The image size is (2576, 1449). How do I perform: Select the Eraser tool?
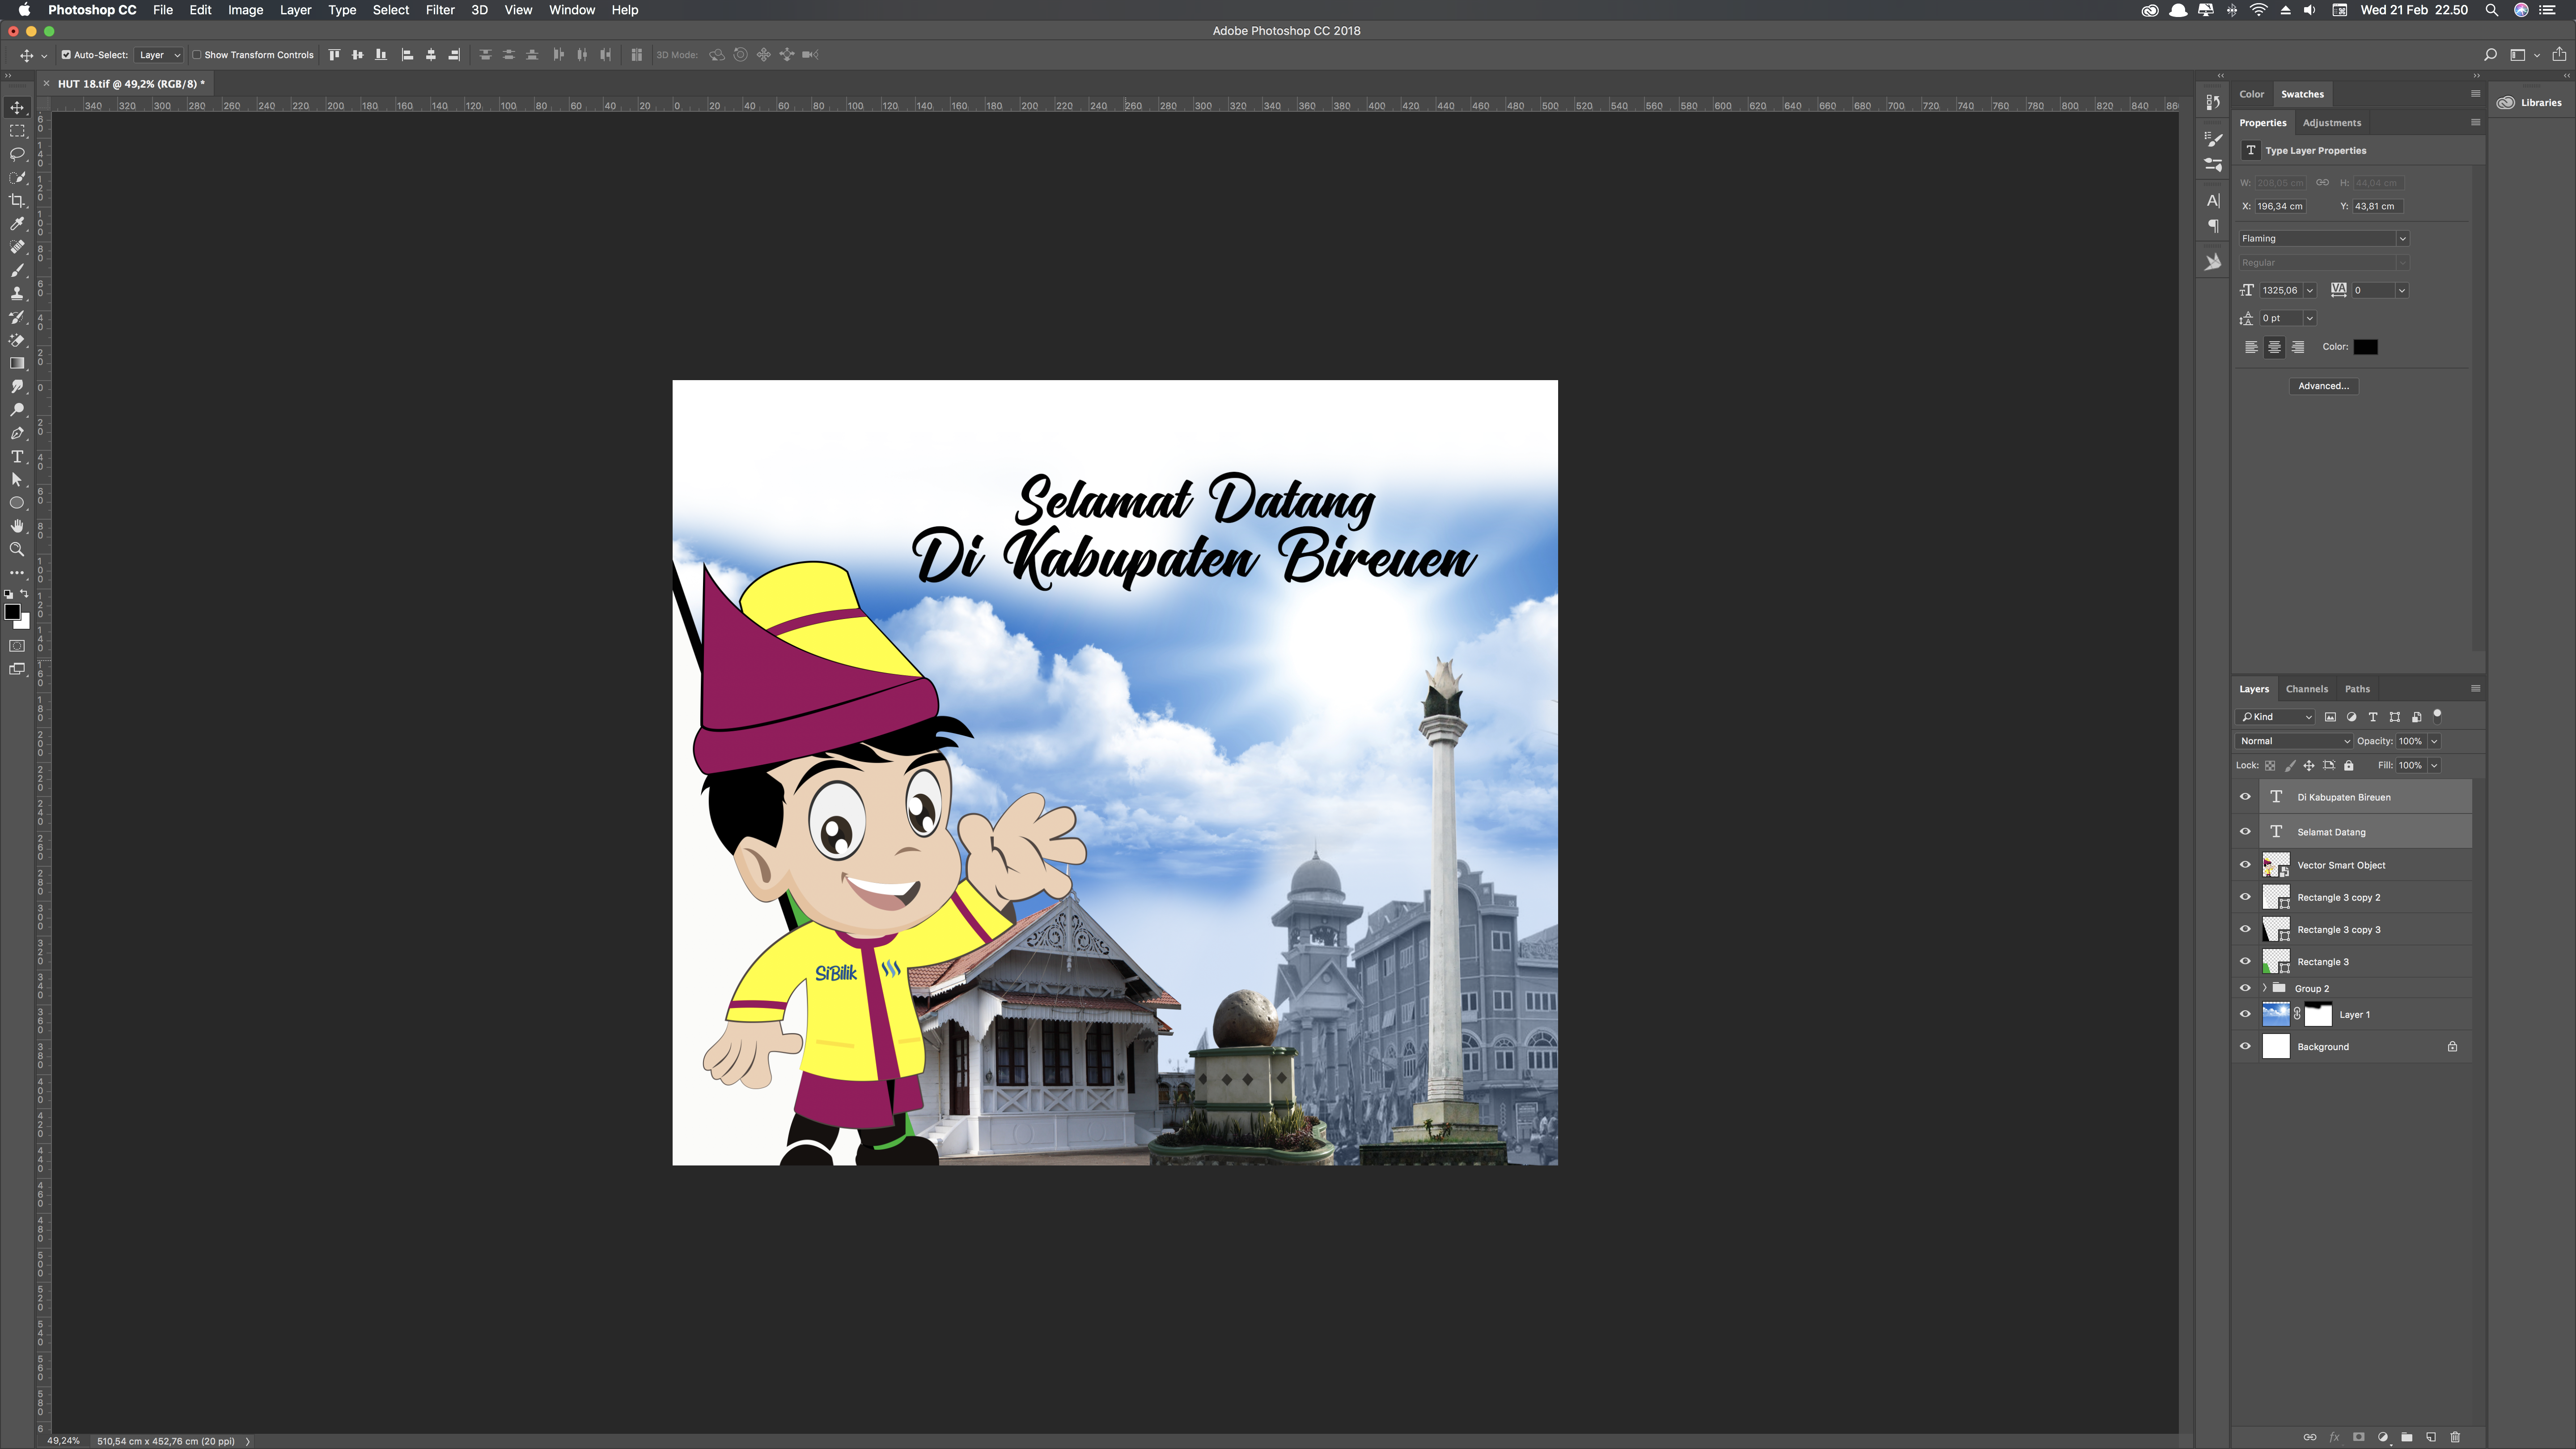pyautogui.click(x=17, y=340)
